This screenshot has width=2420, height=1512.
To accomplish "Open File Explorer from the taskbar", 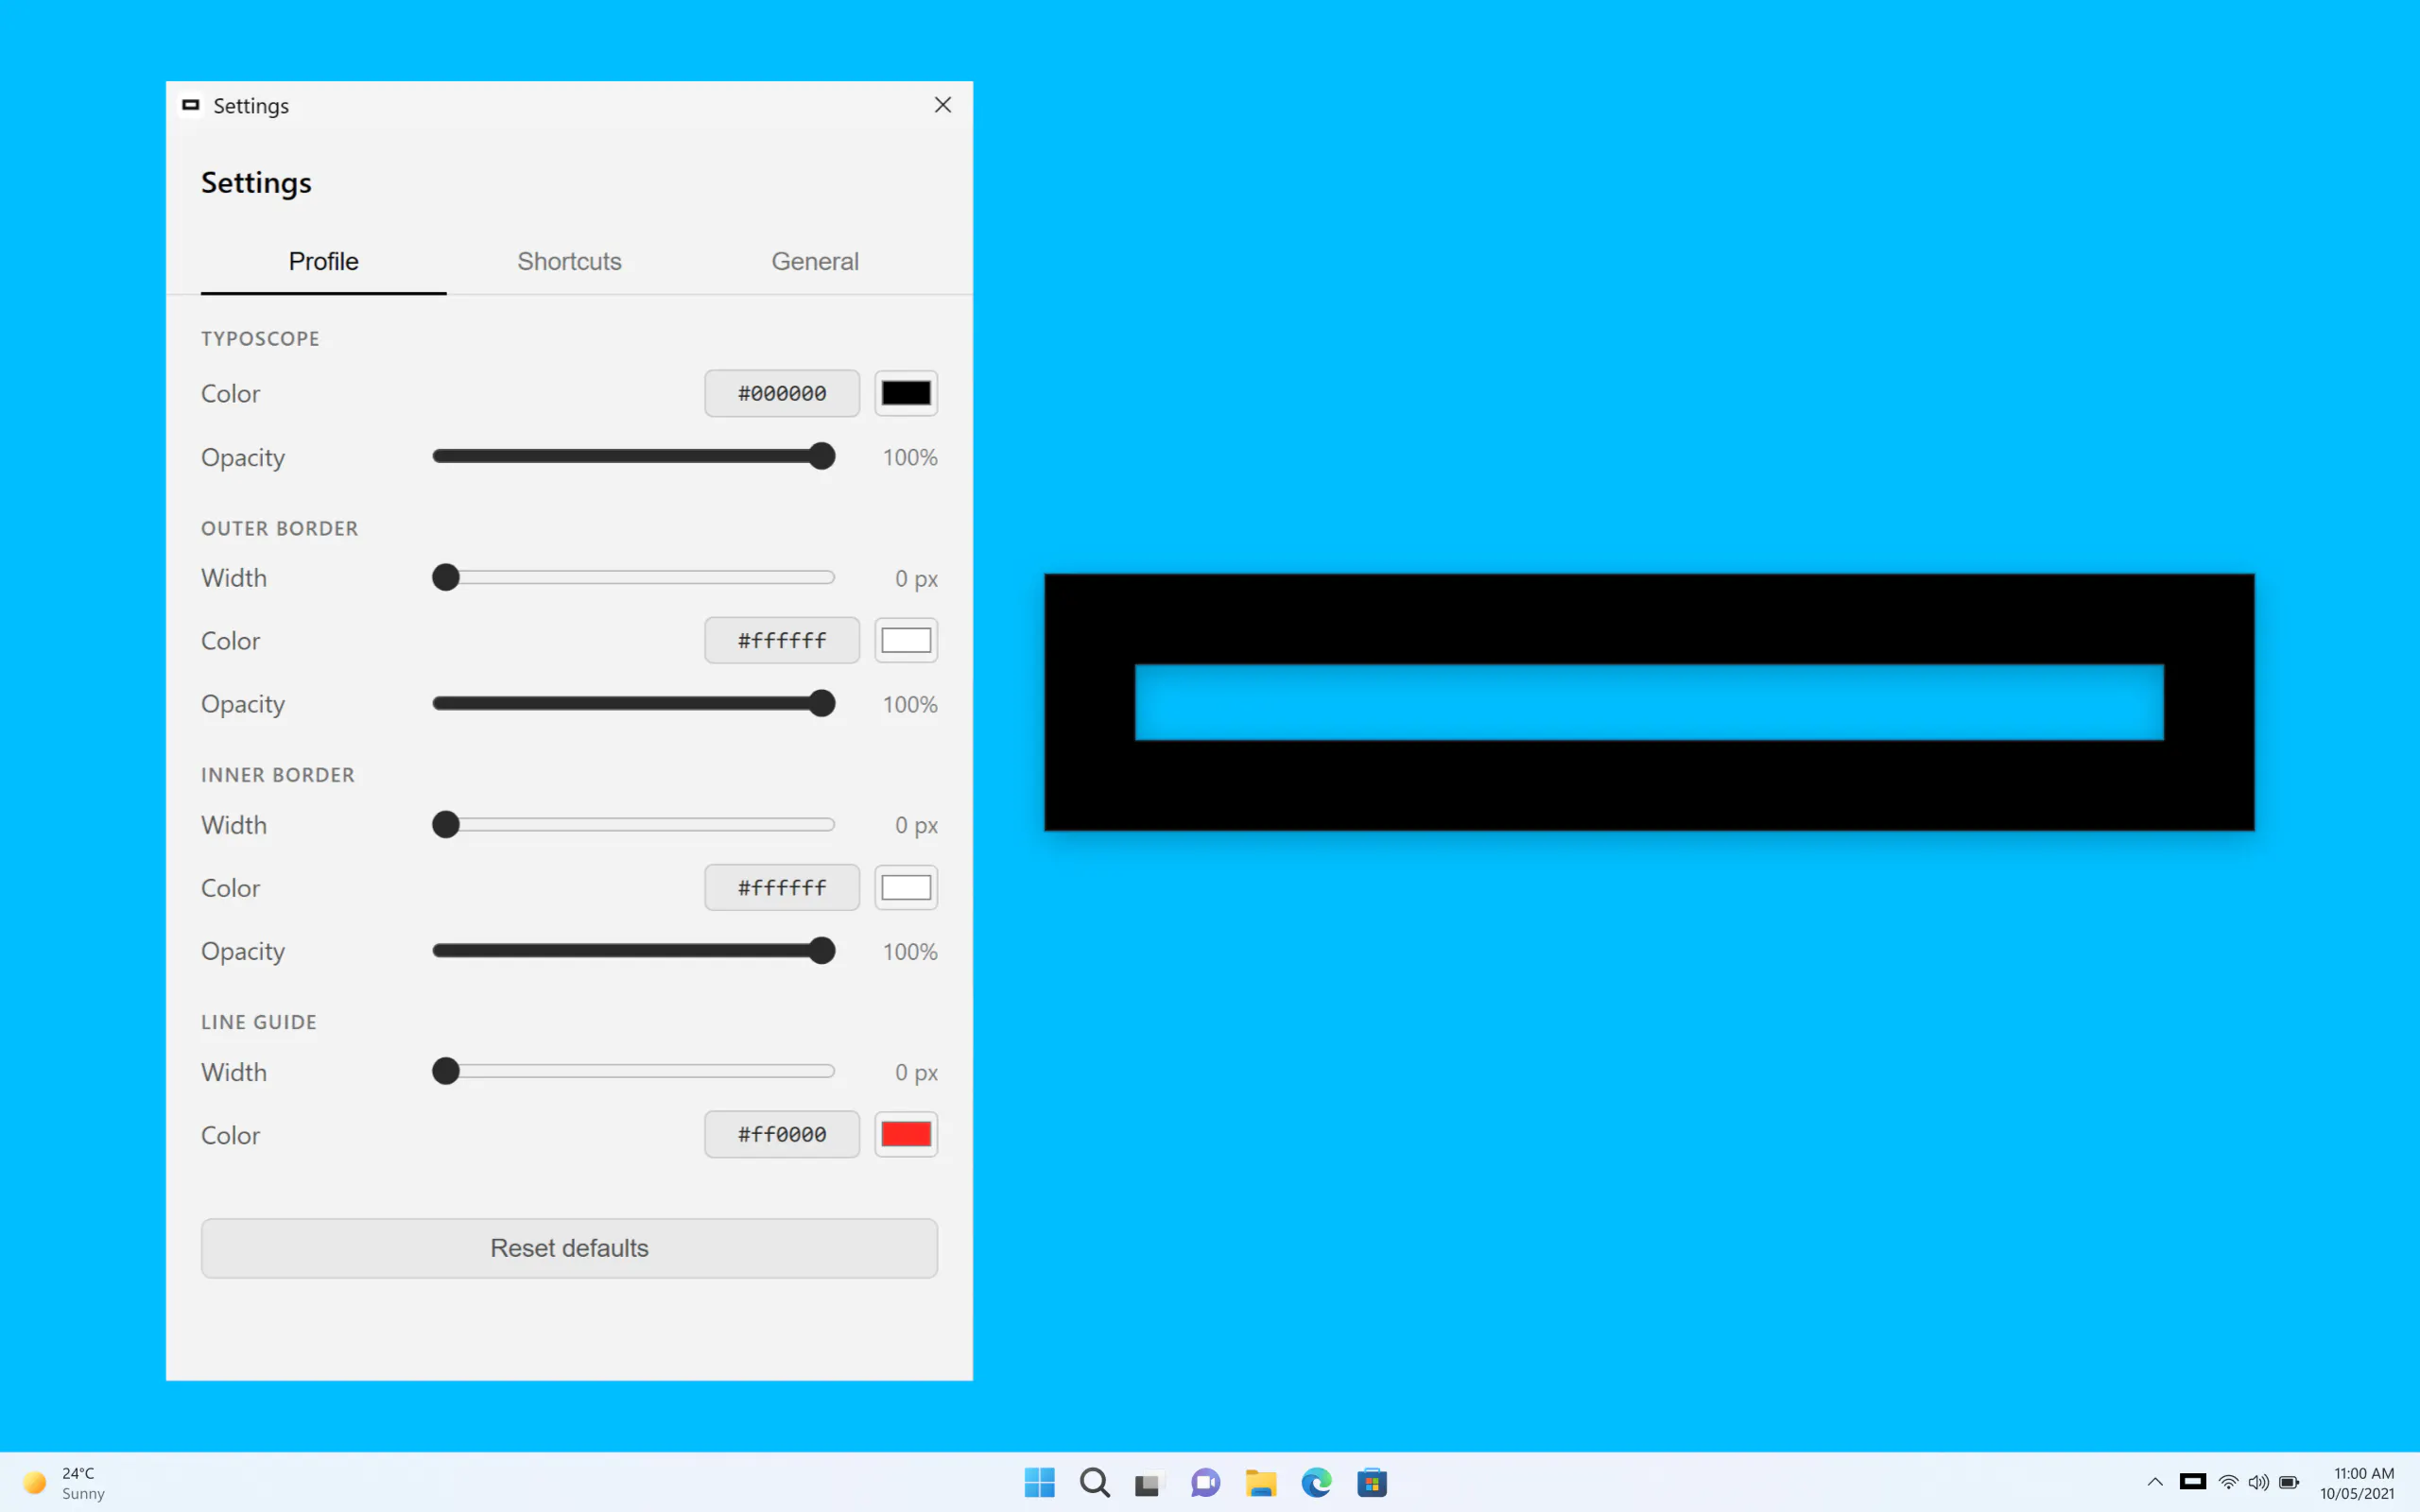I will point(1260,1482).
